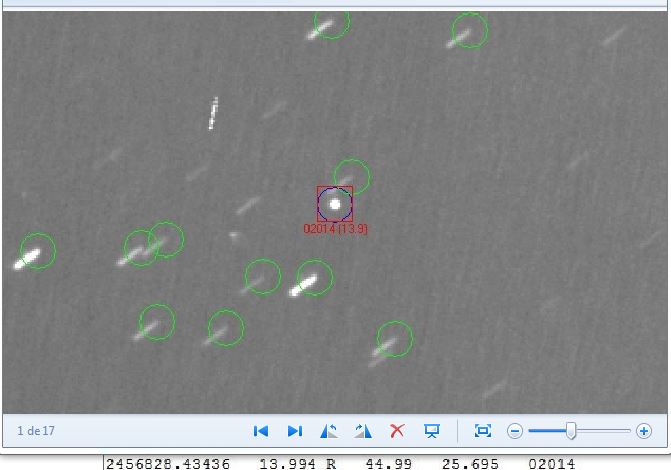This screenshot has height=470, width=671.
Task: Zoom in with the plus button
Action: coord(643,431)
